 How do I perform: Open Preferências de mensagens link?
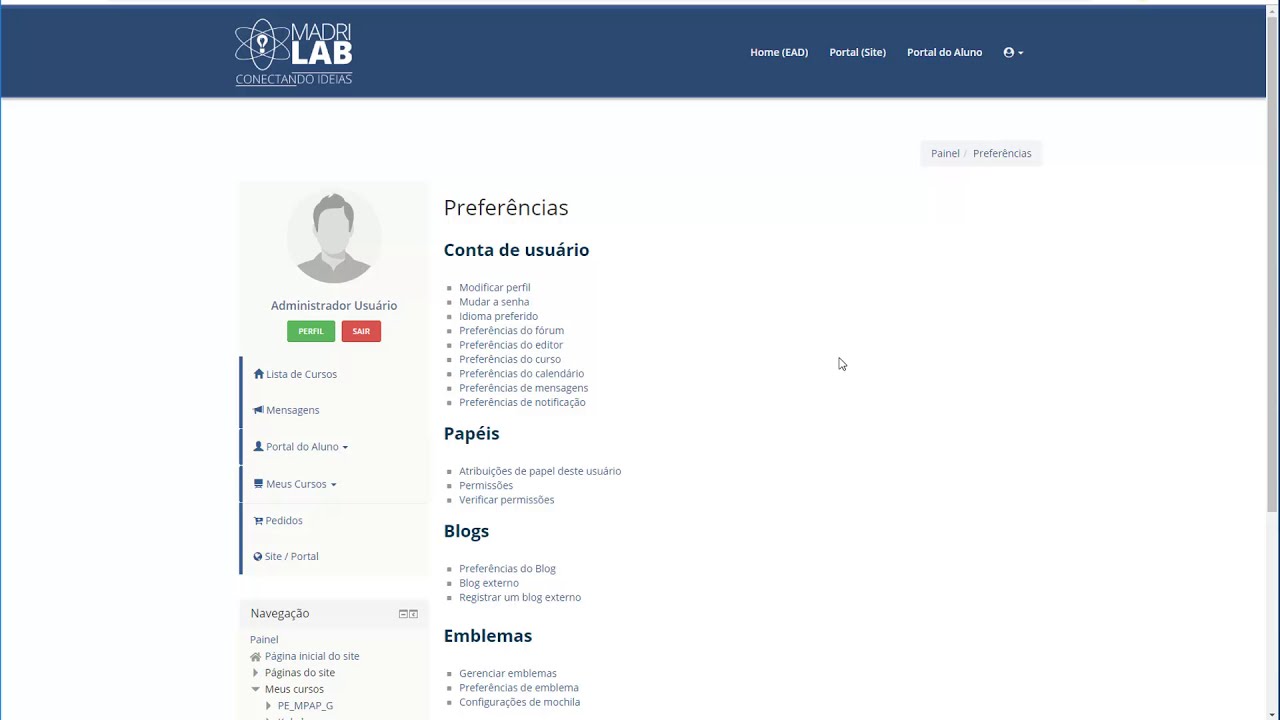point(523,388)
